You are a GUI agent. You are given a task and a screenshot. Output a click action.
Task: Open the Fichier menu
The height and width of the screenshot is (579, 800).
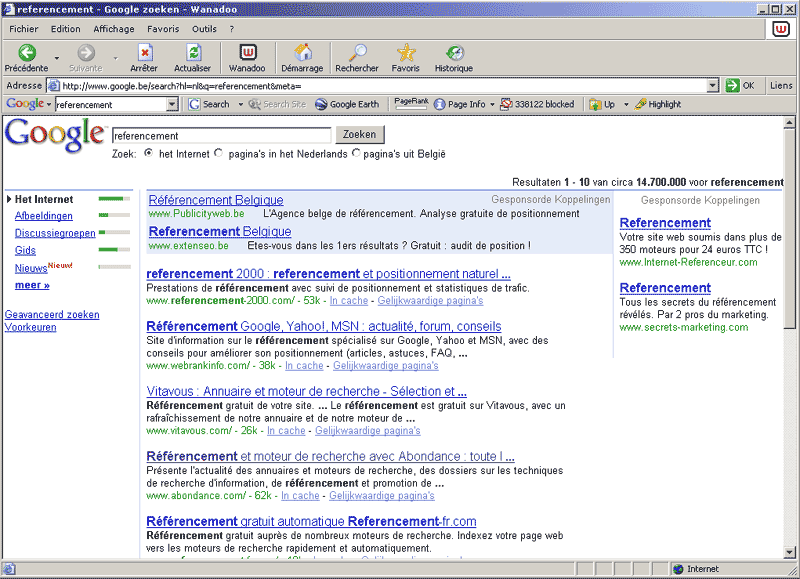point(23,29)
